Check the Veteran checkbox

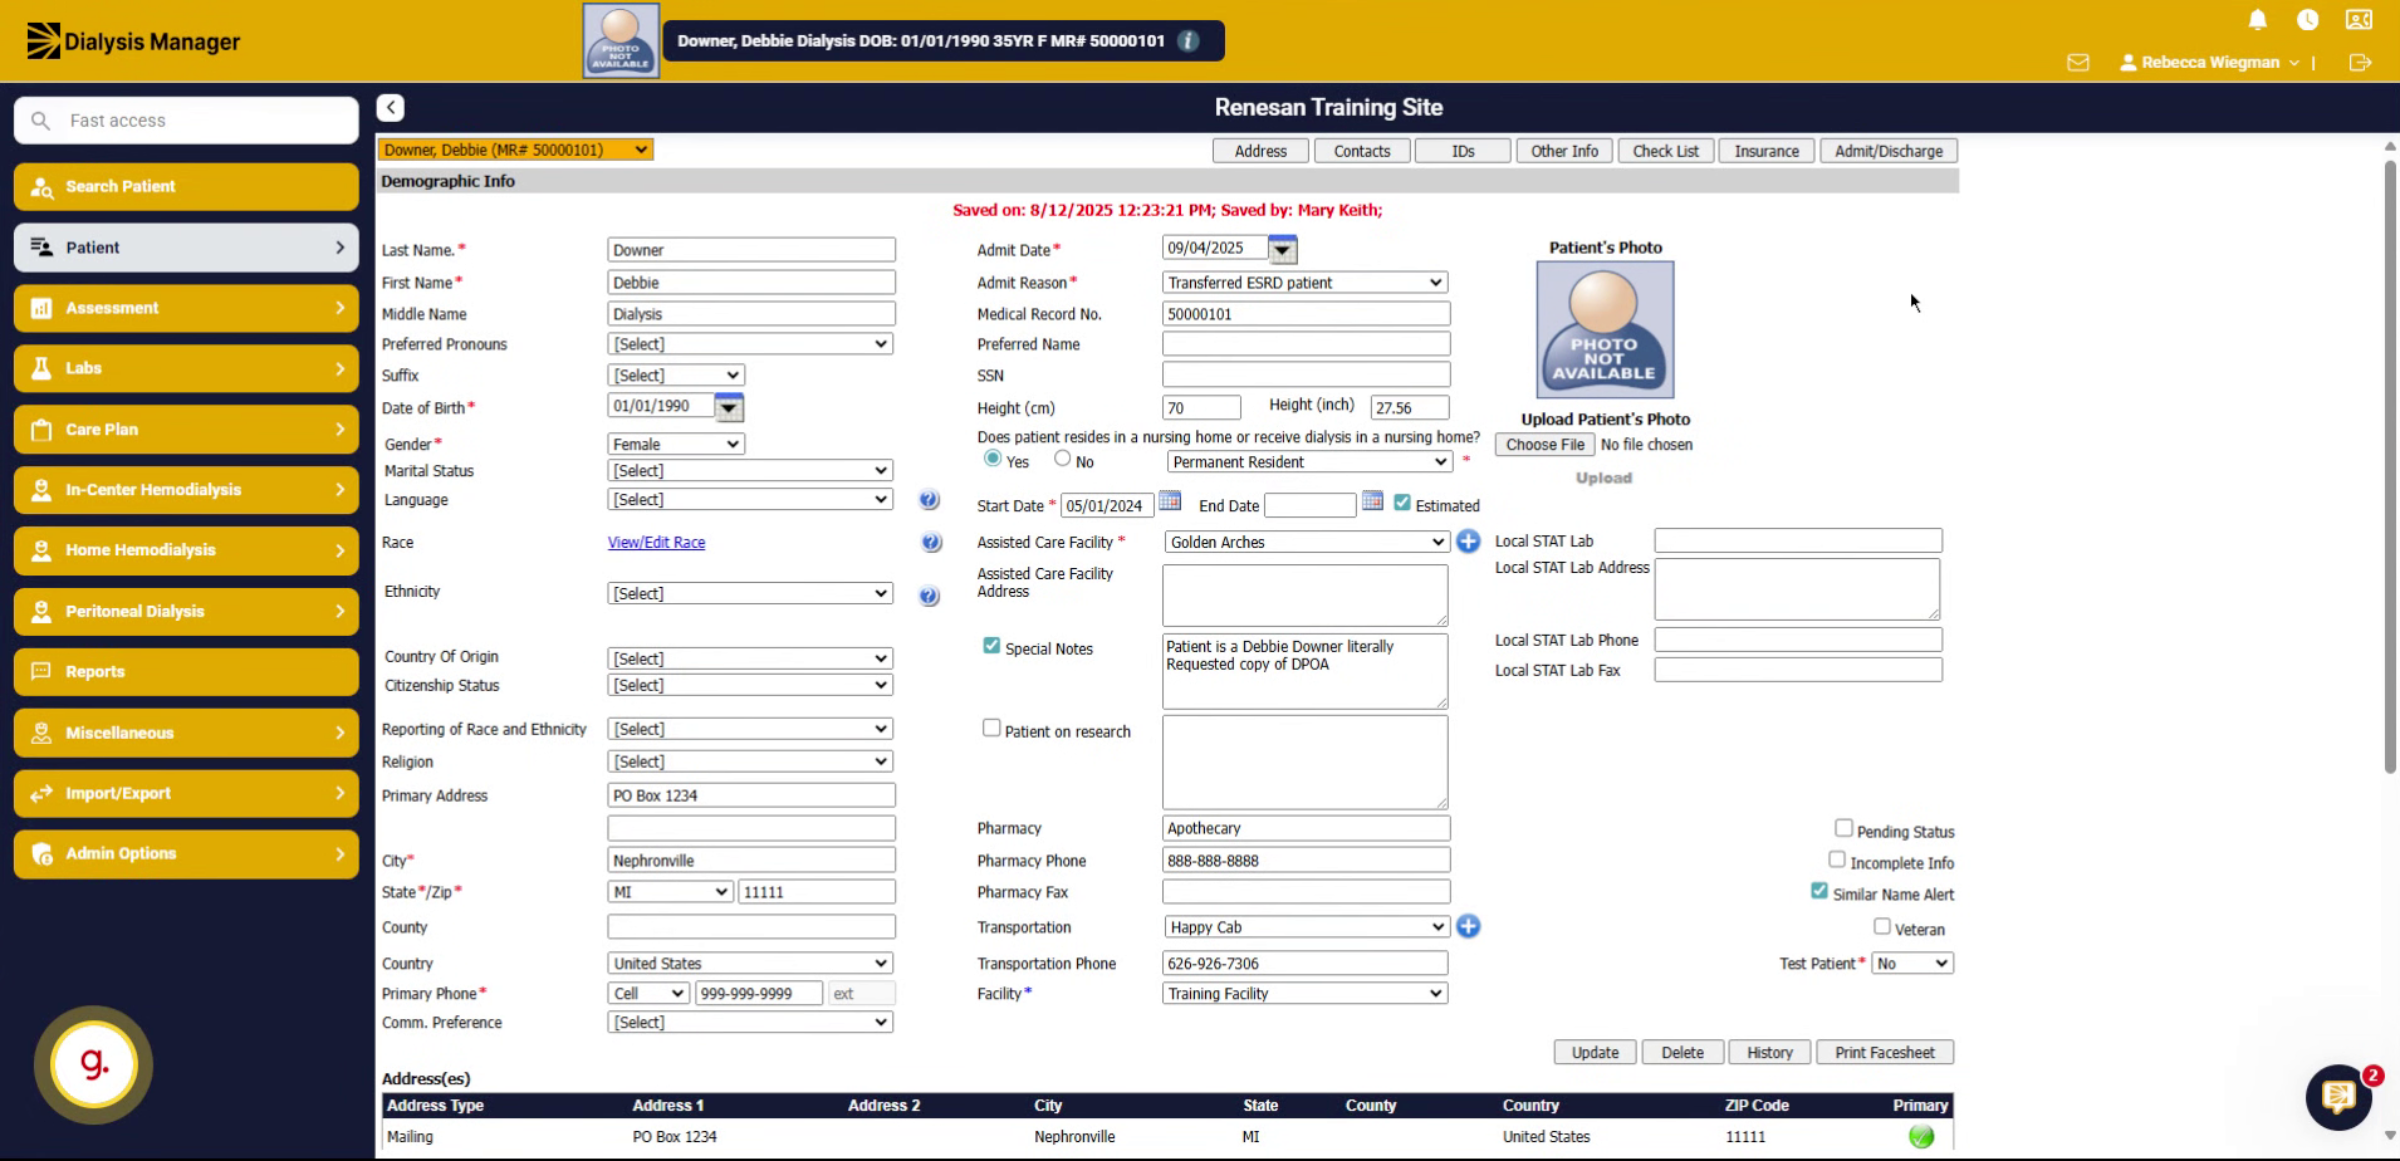[x=1881, y=927]
